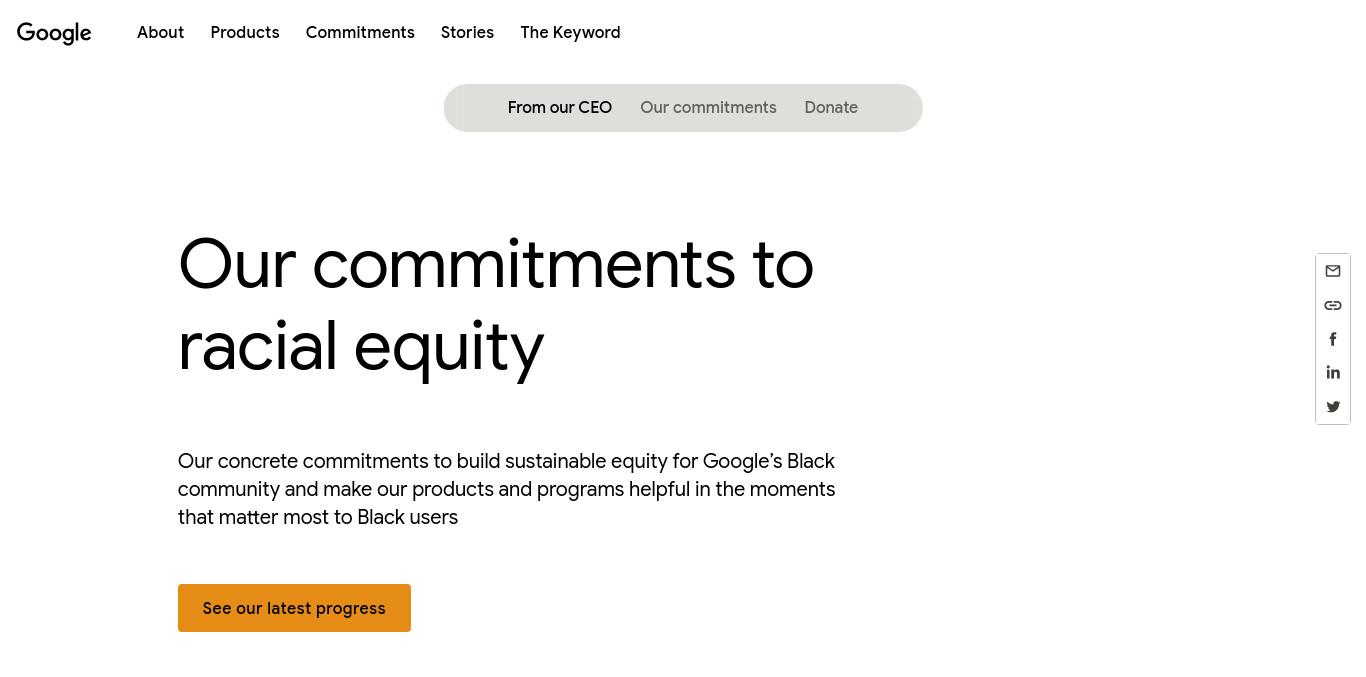Open the About menu

(x=160, y=32)
